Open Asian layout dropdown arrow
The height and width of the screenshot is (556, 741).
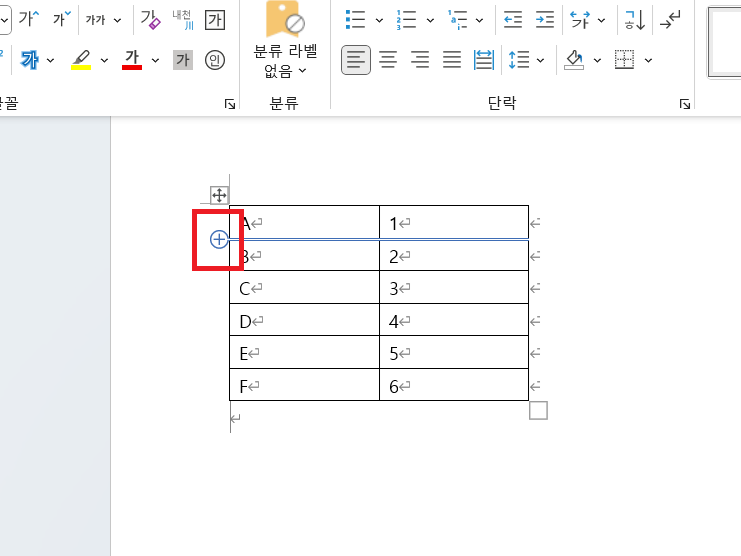click(x=602, y=20)
